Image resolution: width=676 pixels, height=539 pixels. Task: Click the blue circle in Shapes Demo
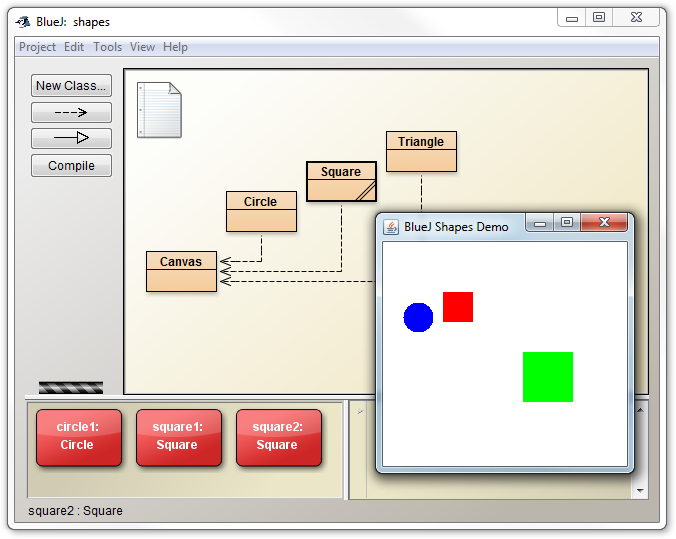click(418, 317)
